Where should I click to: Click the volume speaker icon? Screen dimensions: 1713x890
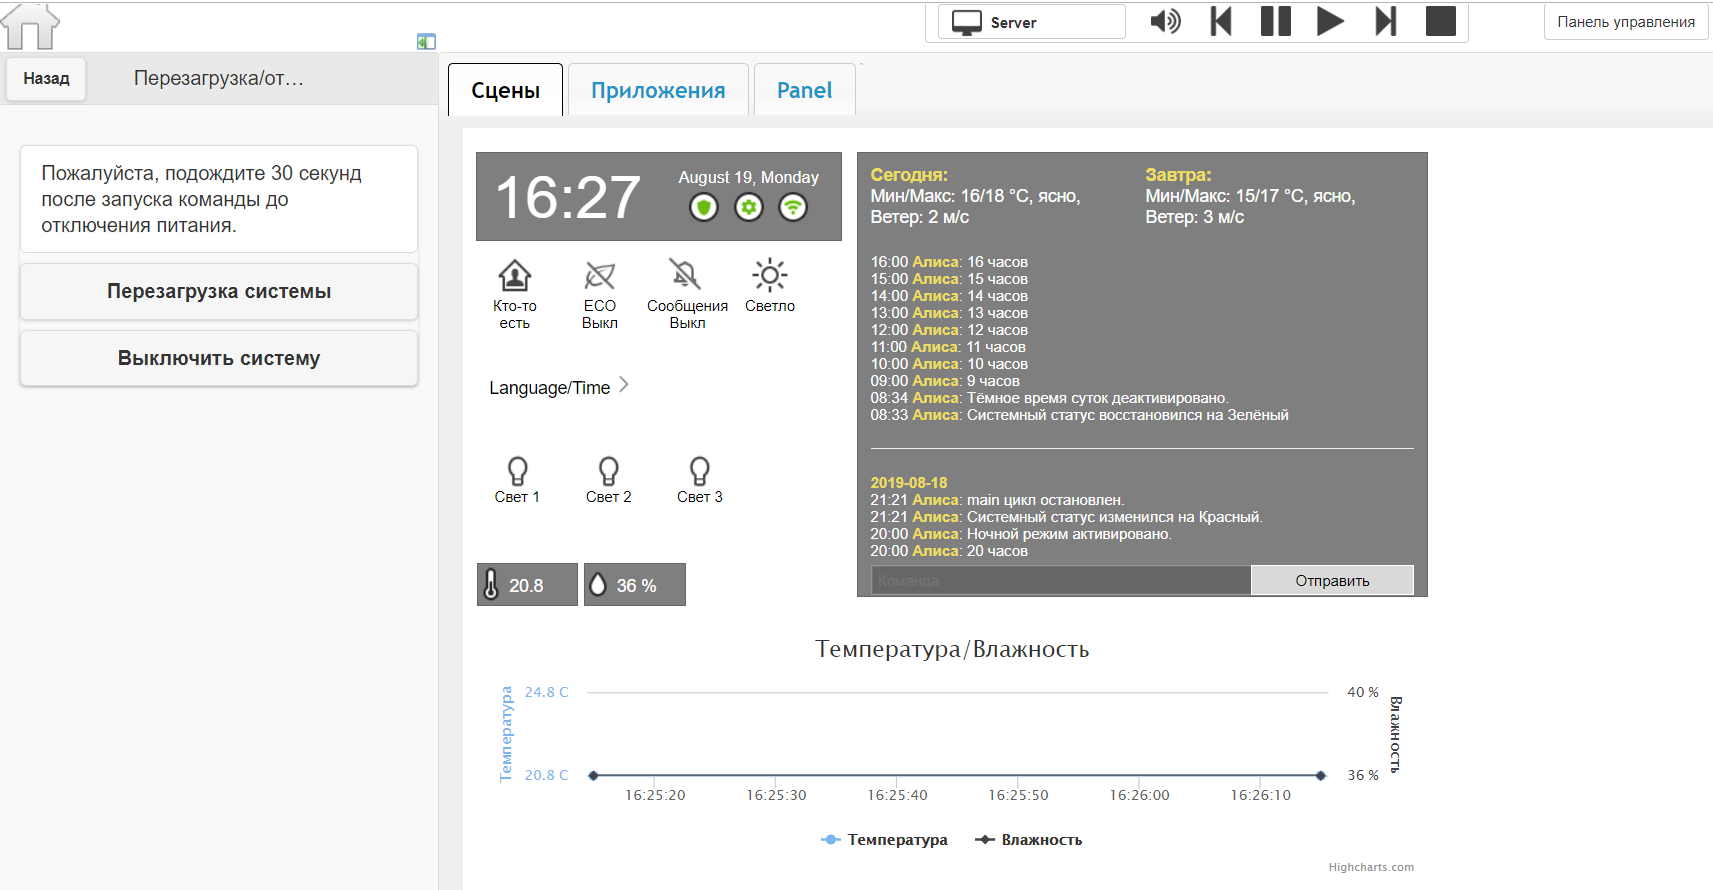tap(1165, 21)
